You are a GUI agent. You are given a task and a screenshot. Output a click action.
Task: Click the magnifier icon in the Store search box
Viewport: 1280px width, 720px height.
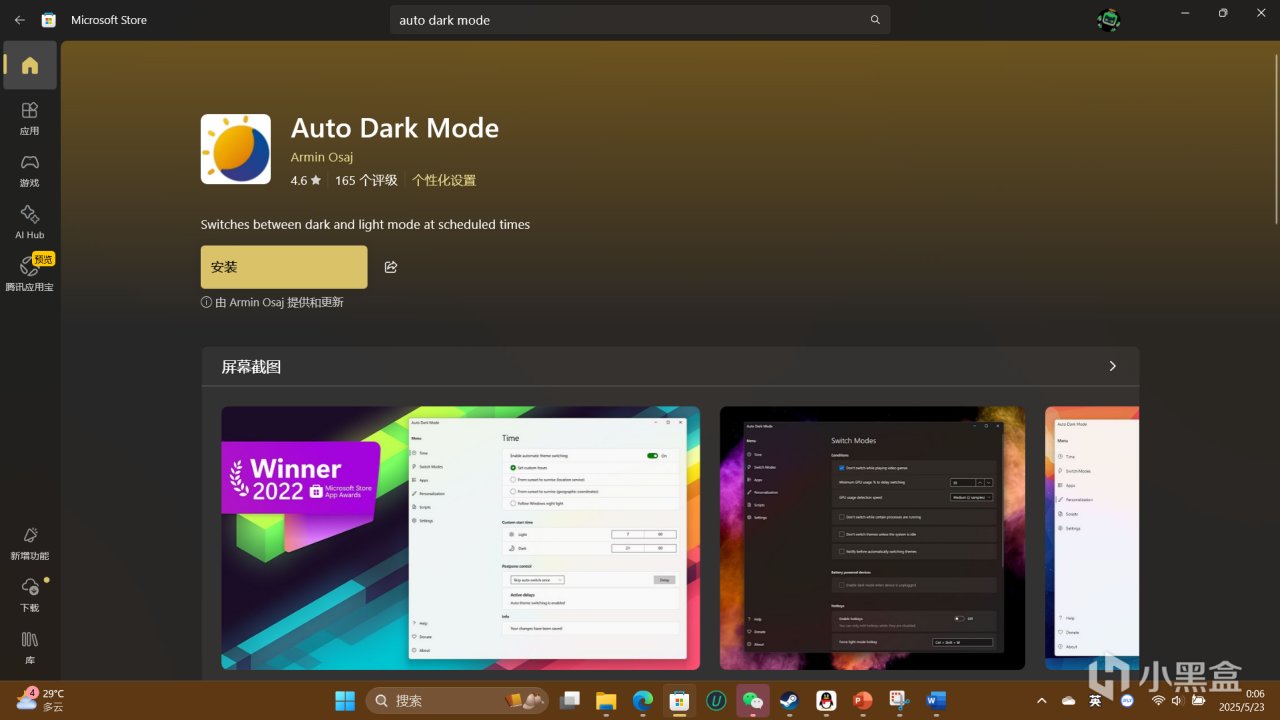(875, 20)
